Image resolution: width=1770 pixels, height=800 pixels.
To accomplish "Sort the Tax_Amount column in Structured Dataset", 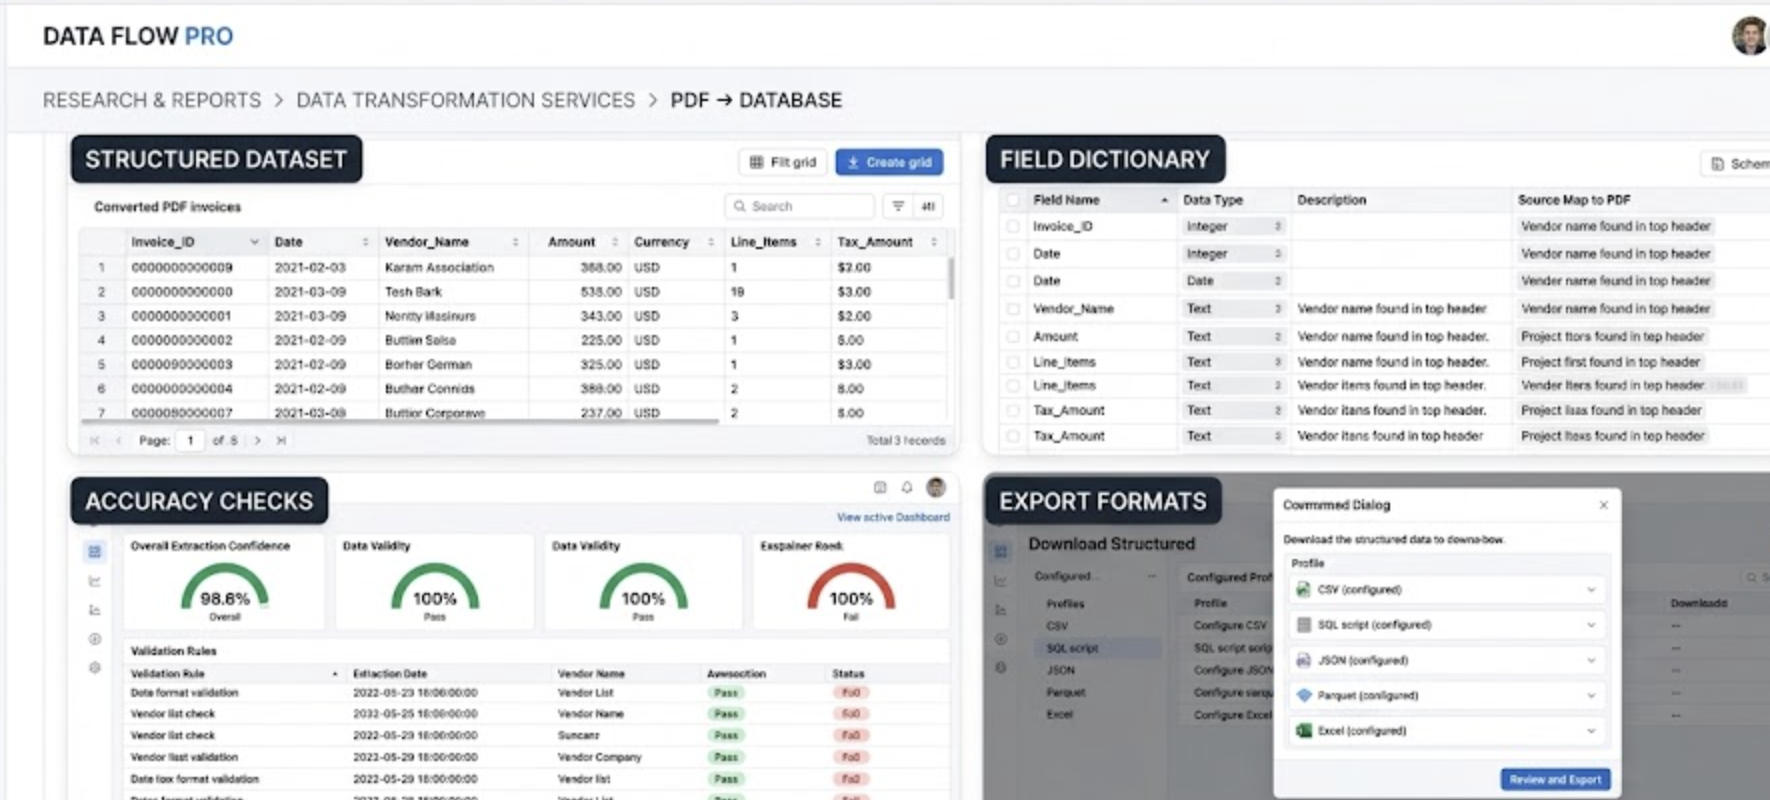I will pos(934,242).
